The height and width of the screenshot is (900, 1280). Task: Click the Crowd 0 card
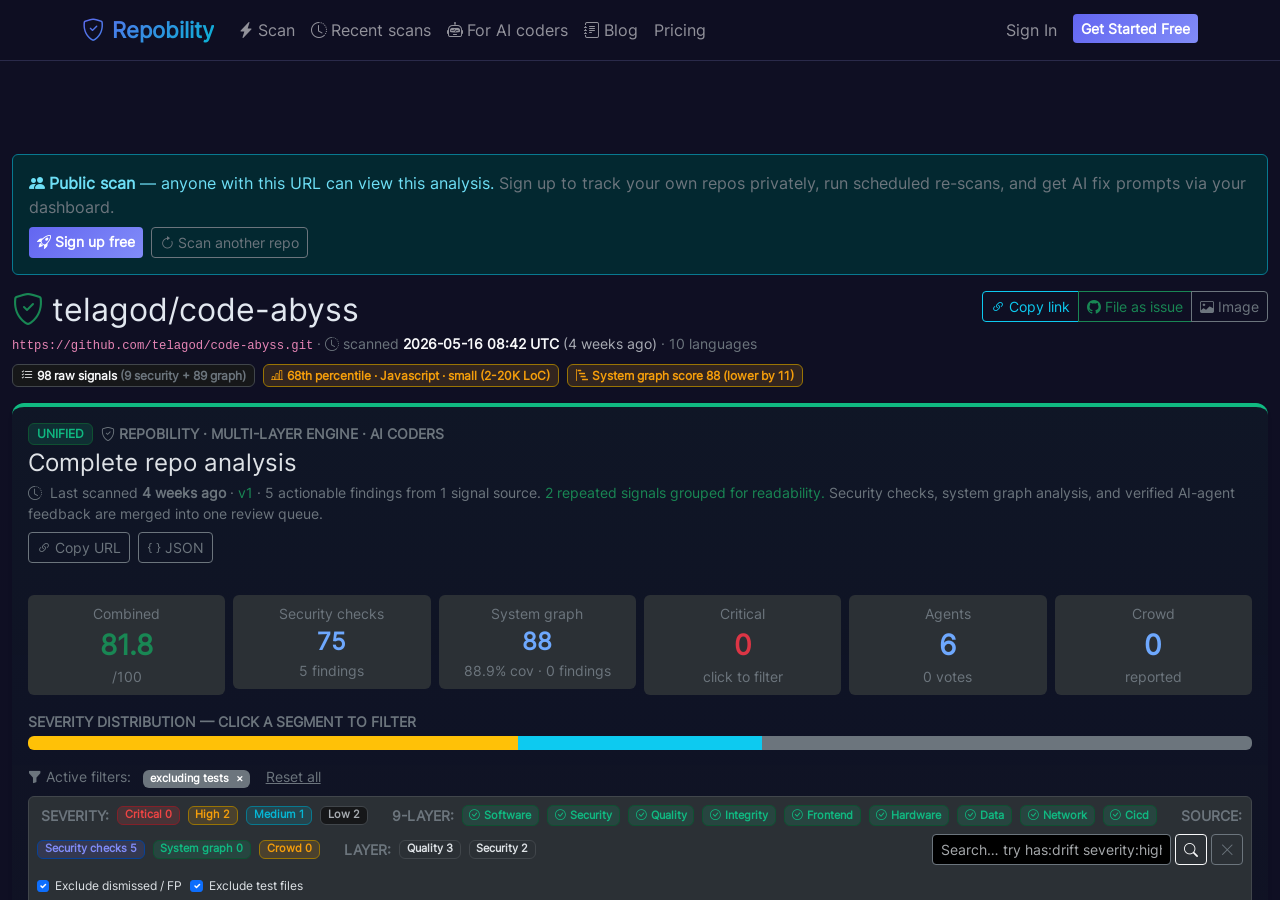coord(1153,645)
